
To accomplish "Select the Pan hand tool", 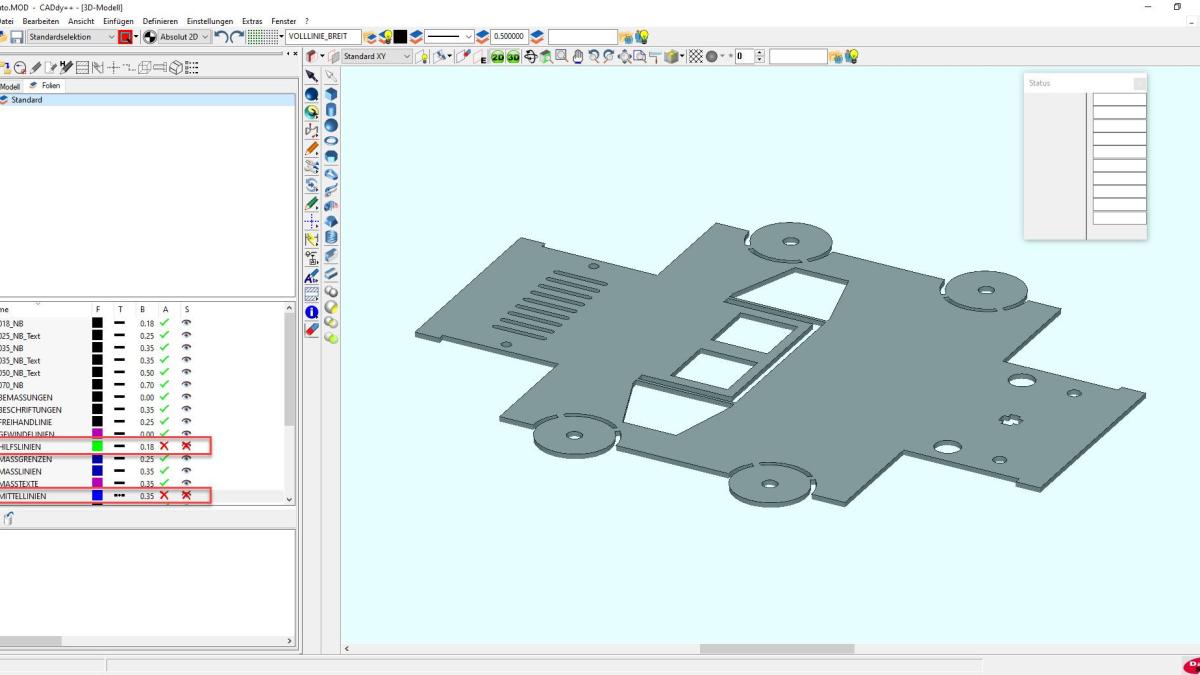I will pyautogui.click(x=578, y=57).
